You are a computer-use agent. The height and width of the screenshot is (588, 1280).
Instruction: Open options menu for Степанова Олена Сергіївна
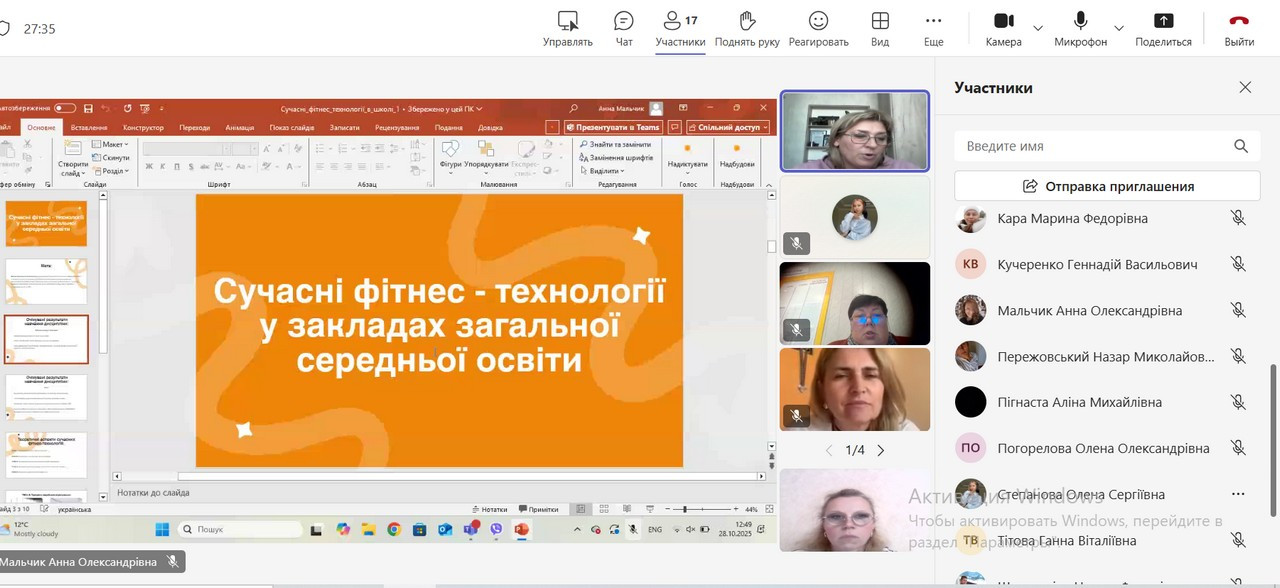(1238, 494)
